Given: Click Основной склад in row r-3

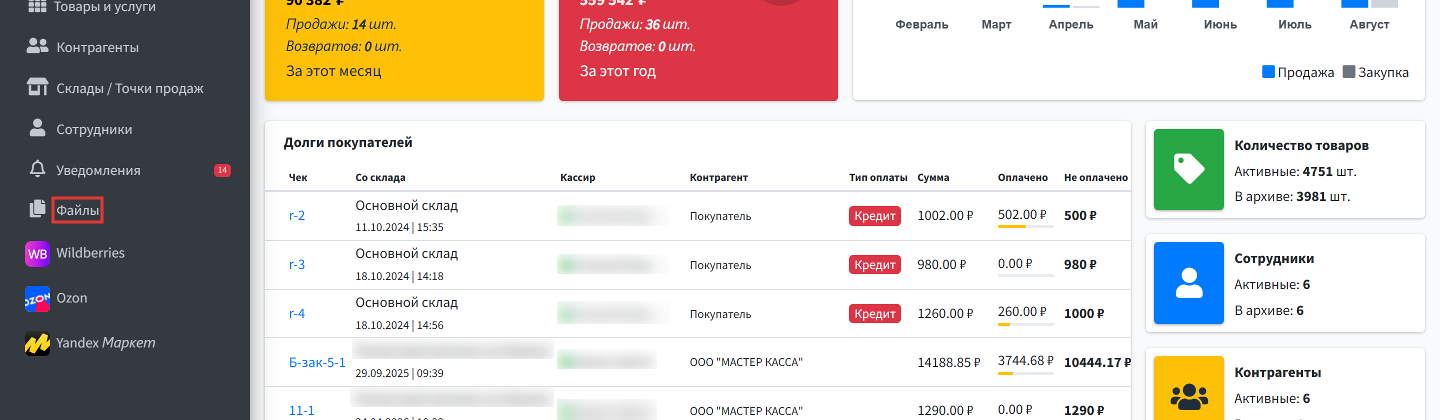Looking at the screenshot, I should click(406, 255).
